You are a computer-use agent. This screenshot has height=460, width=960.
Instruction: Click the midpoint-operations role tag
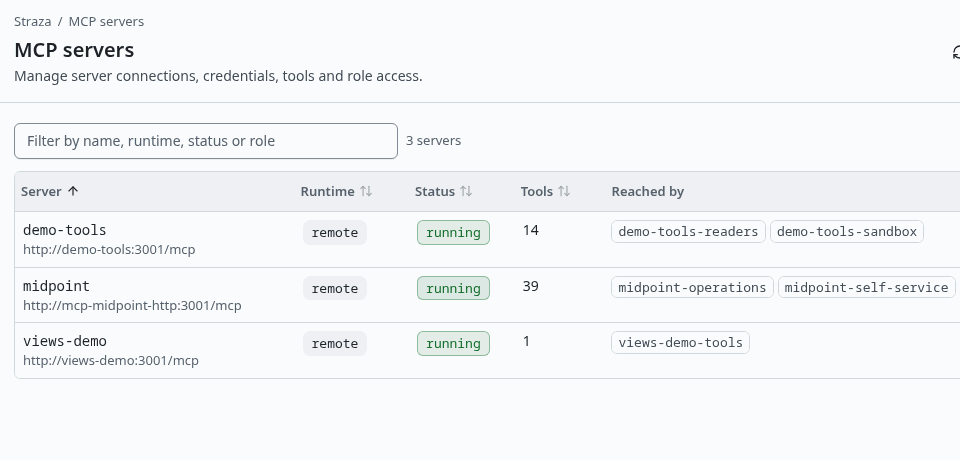692,287
